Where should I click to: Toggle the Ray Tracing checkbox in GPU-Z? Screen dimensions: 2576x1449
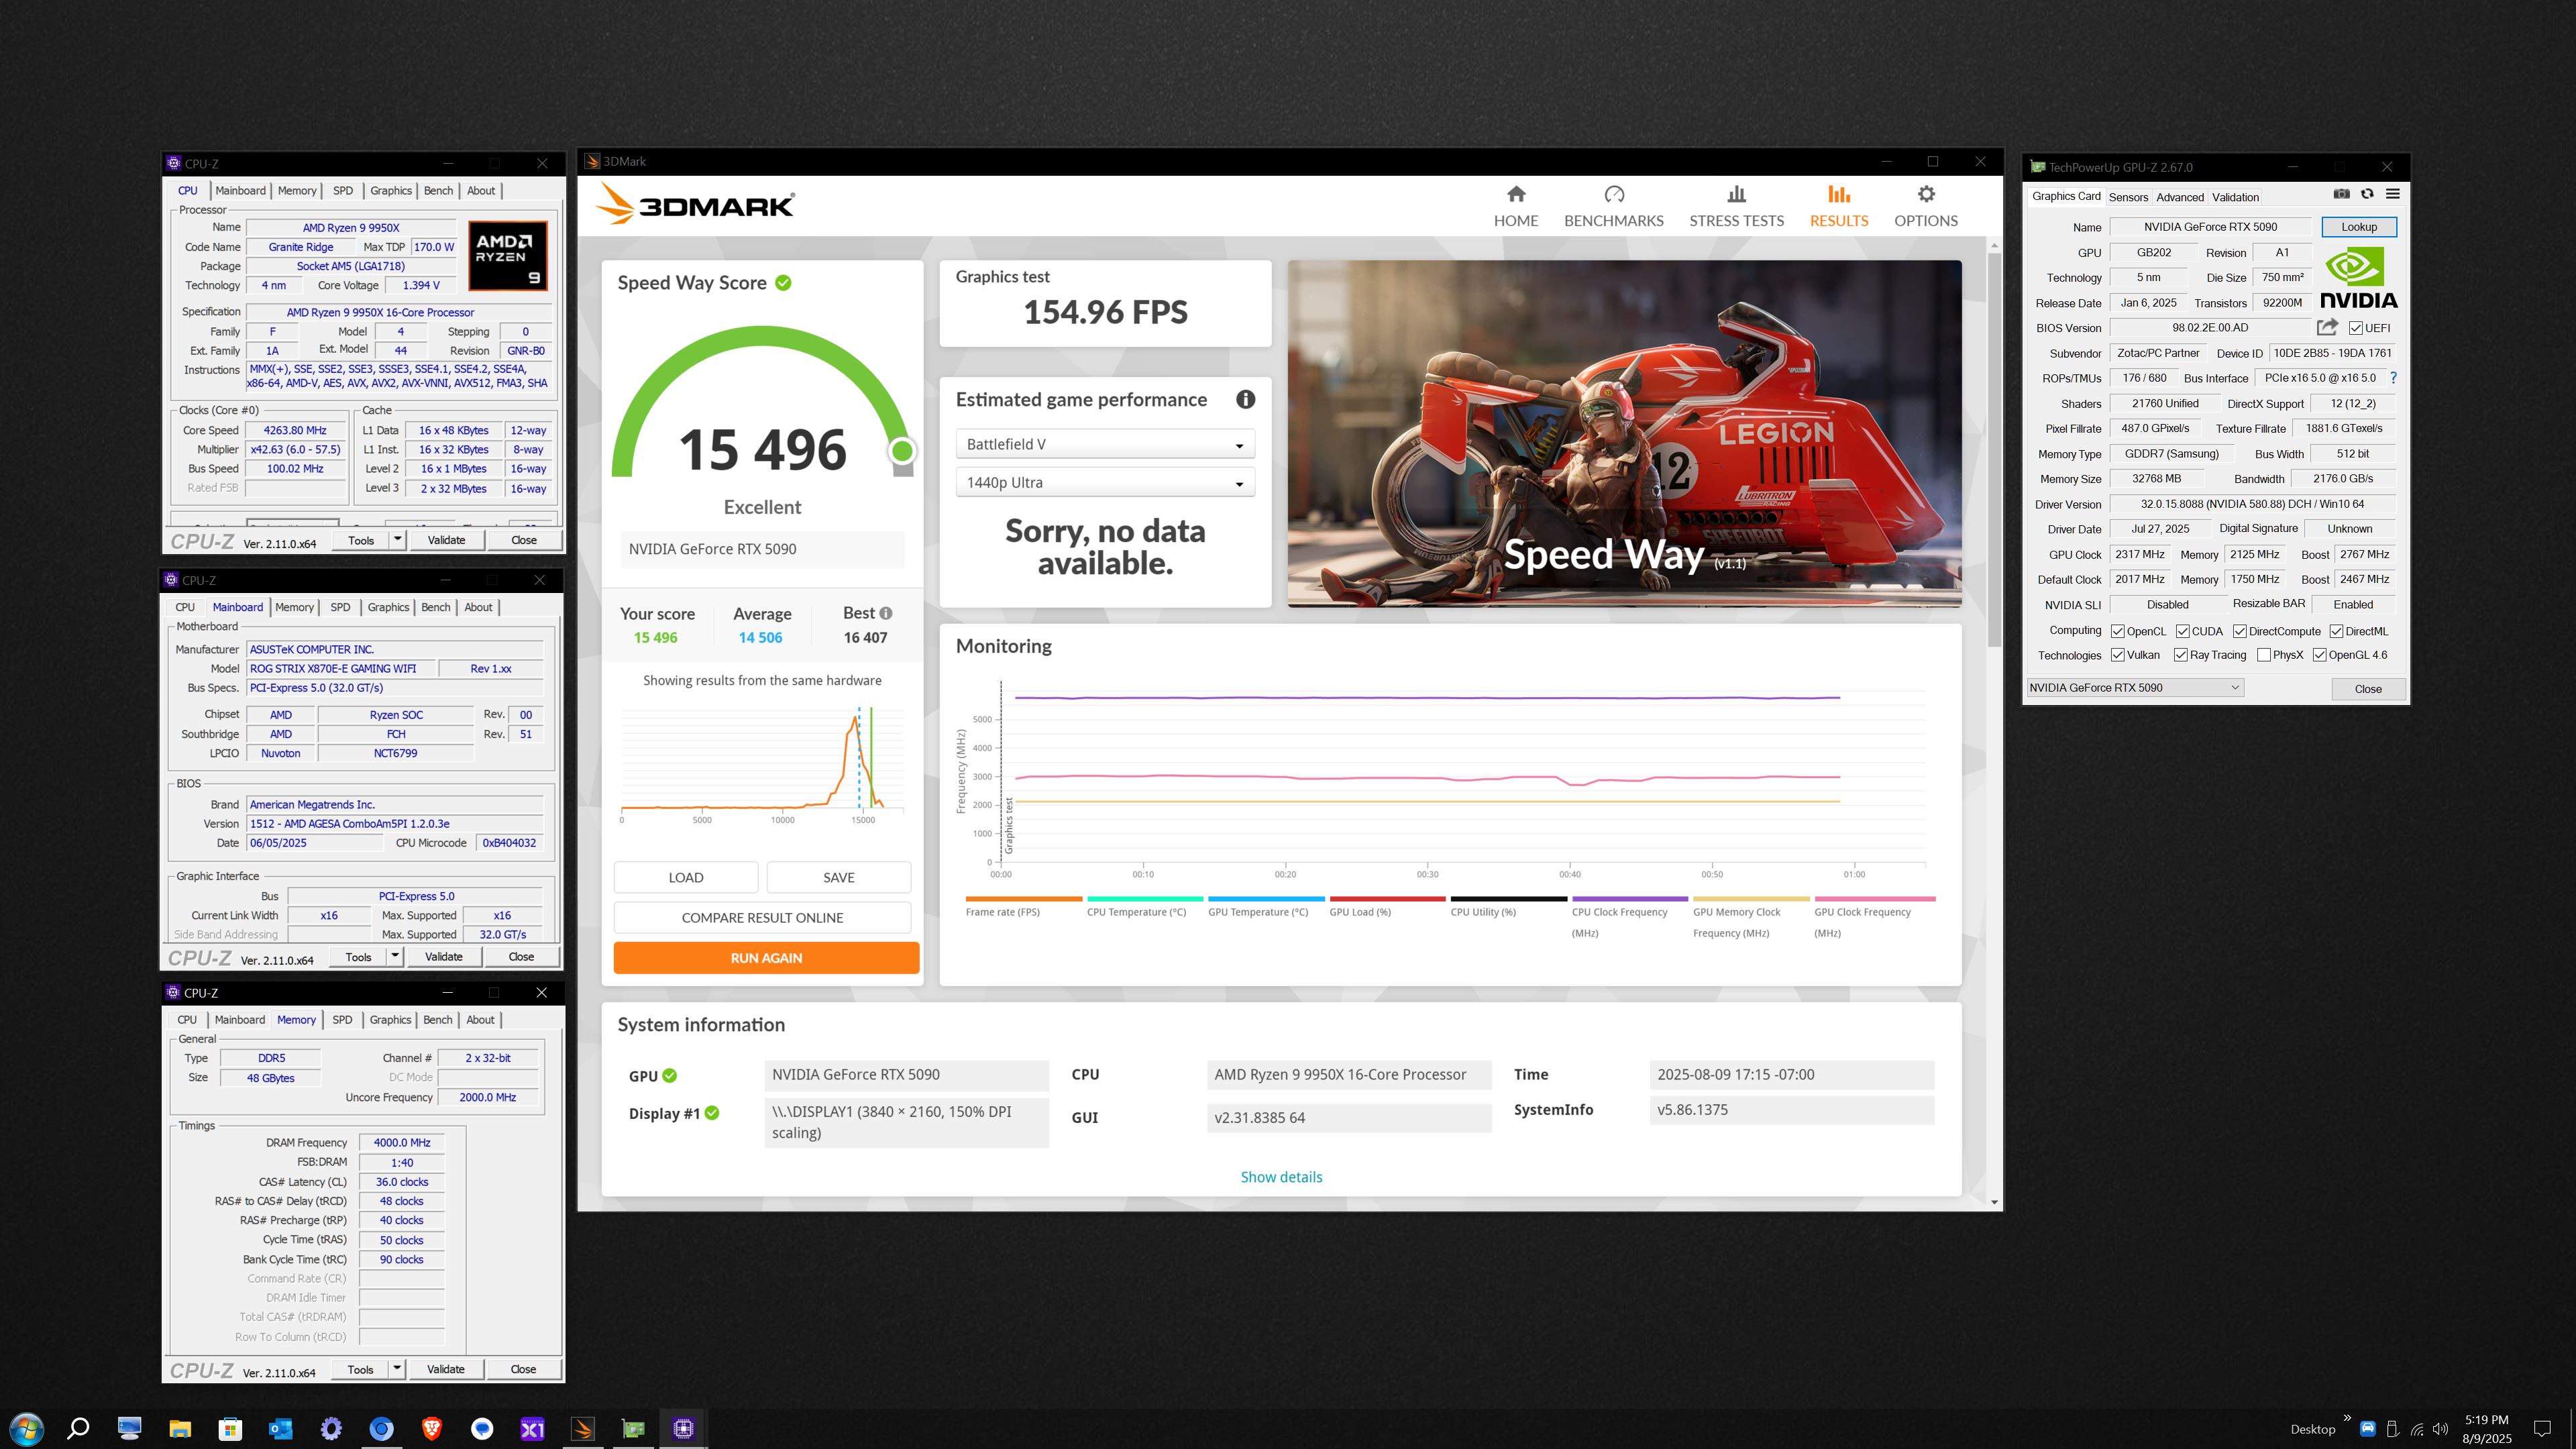2181,655
